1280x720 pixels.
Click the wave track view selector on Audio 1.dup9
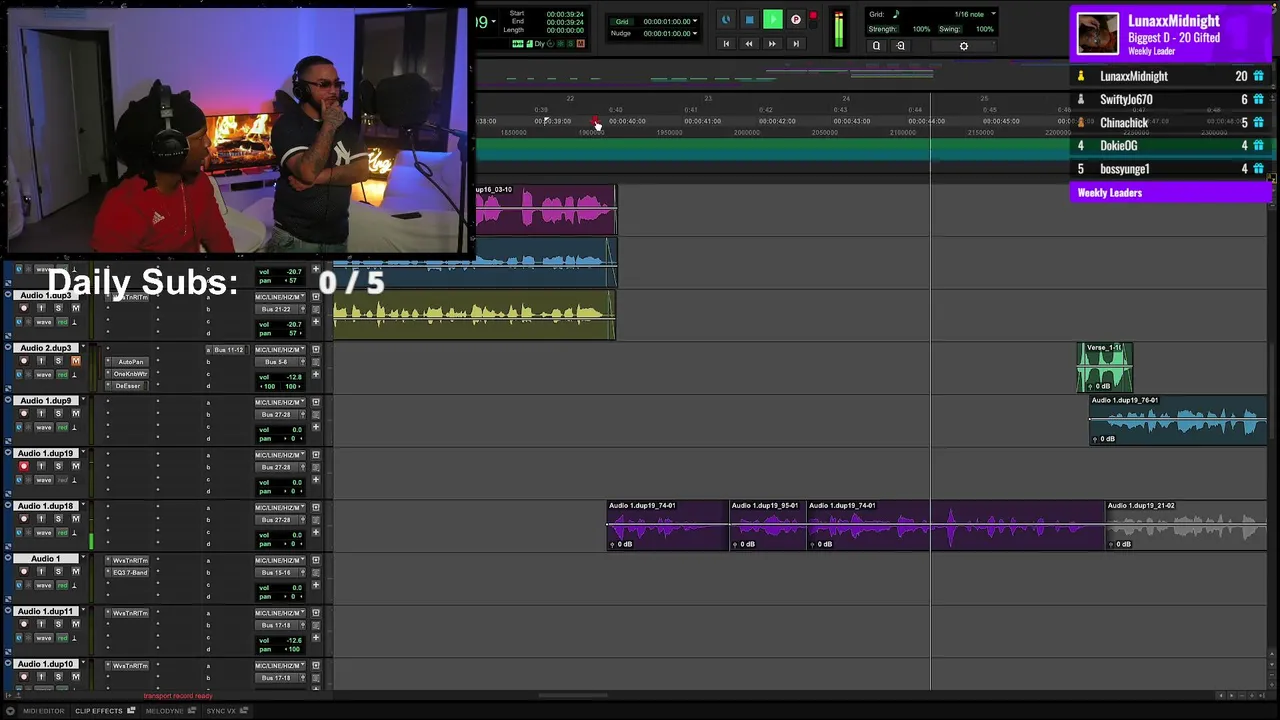point(44,427)
